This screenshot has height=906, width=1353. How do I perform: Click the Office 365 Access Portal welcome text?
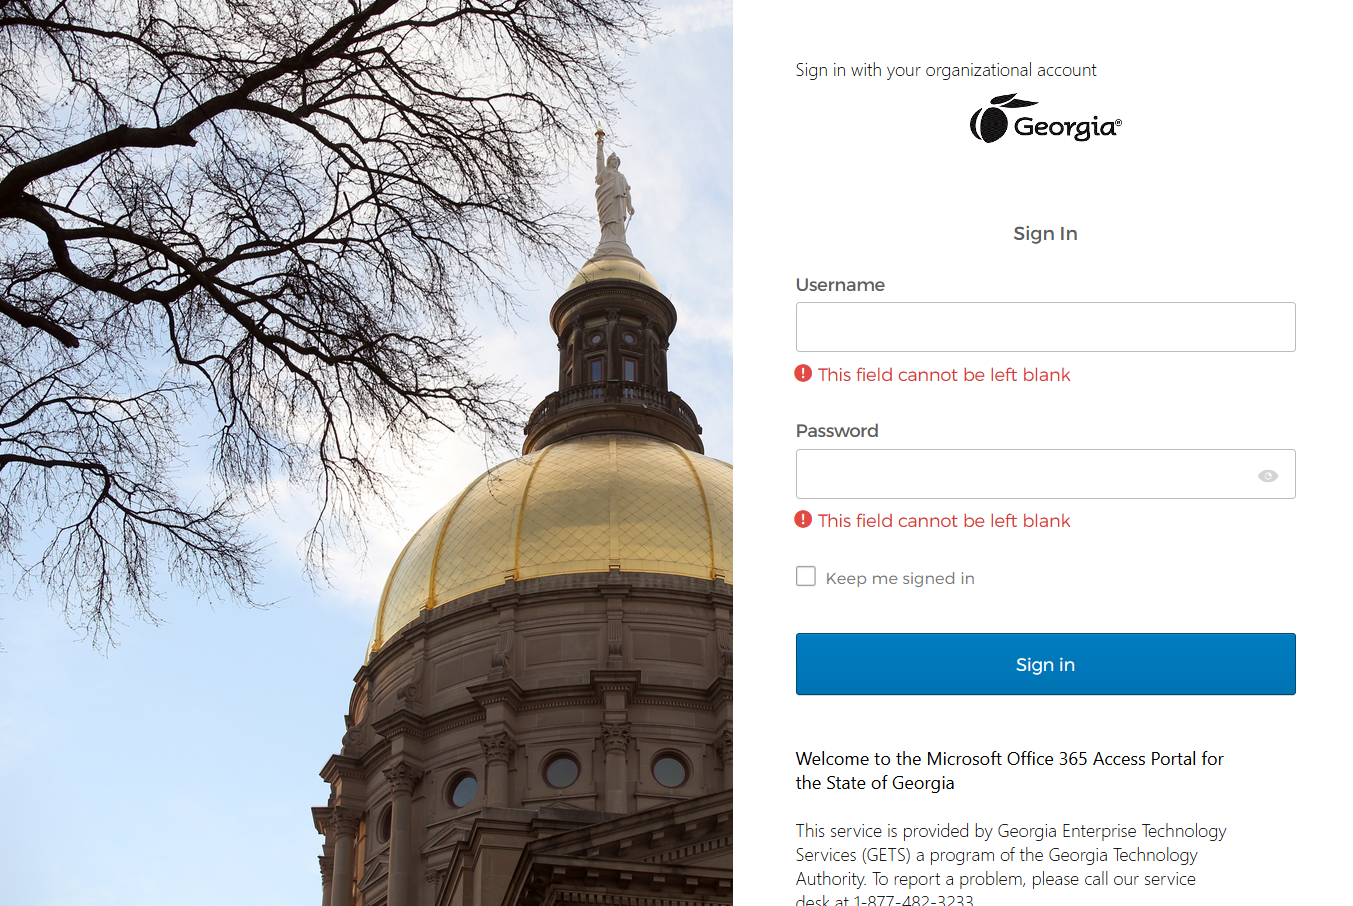(1010, 771)
